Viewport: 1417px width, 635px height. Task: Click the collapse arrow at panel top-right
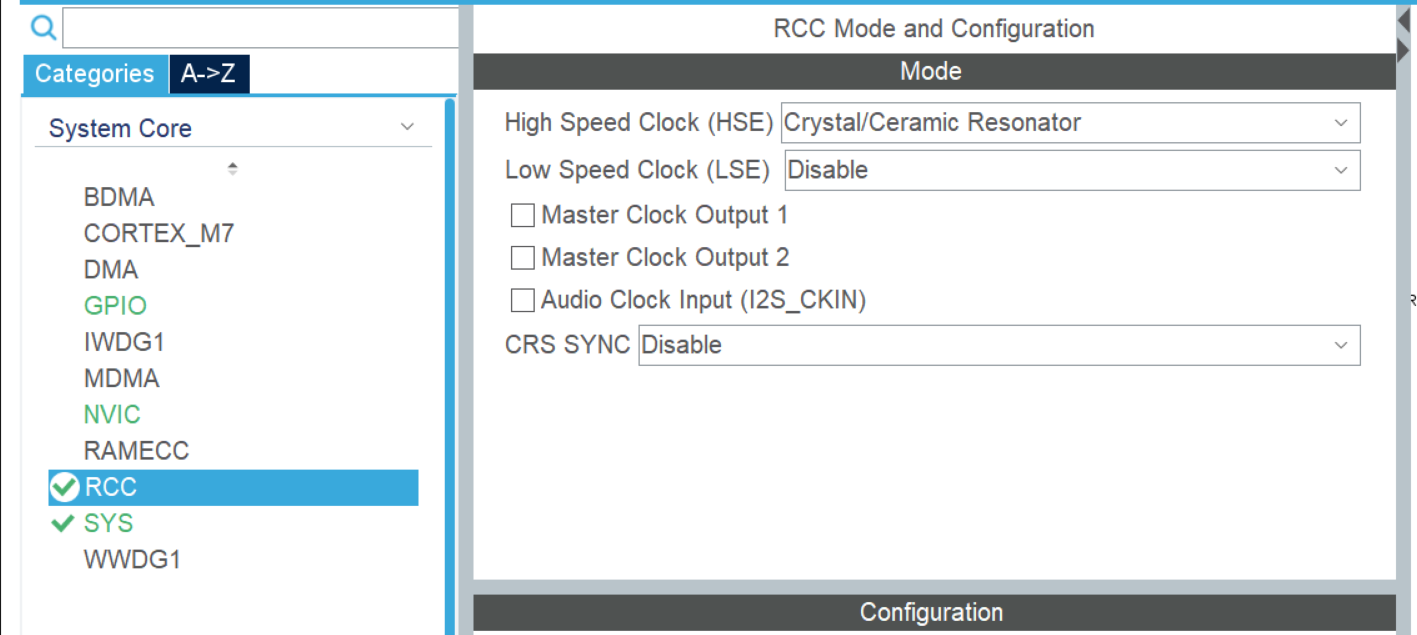(1404, 19)
